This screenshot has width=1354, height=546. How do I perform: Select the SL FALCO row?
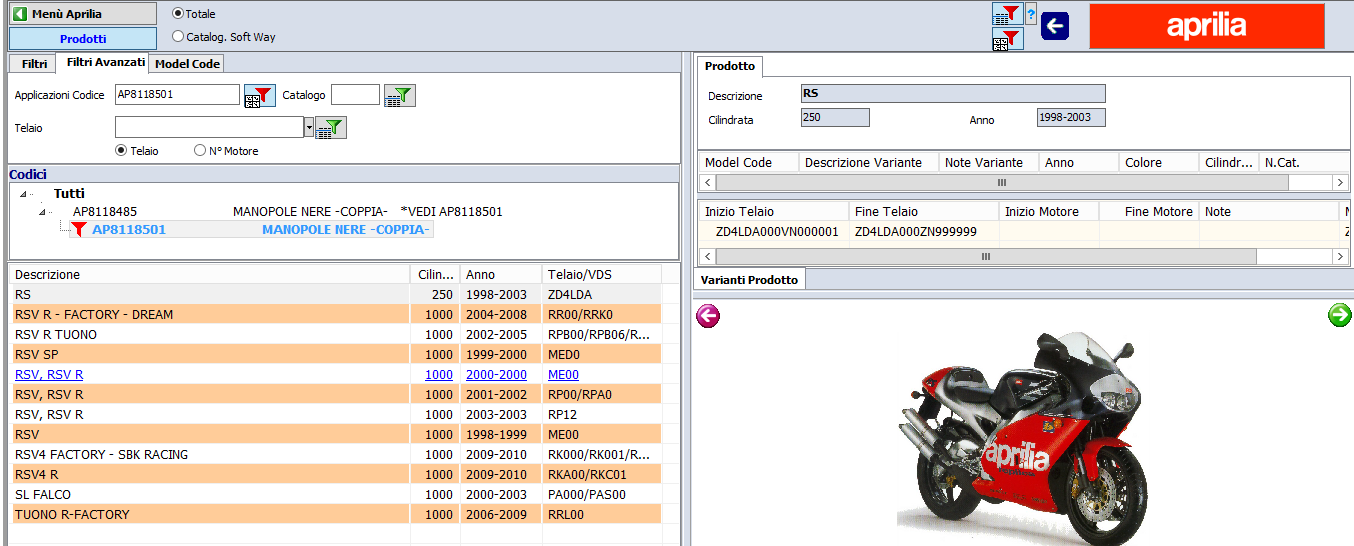336,494
